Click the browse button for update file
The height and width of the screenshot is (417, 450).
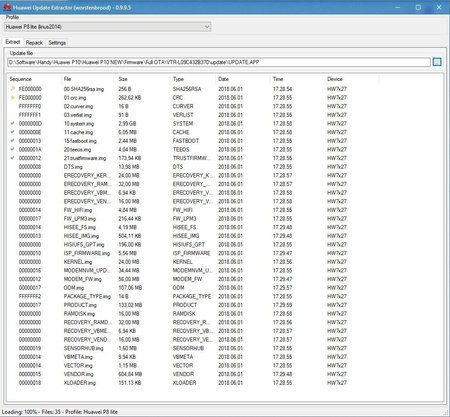(x=437, y=62)
